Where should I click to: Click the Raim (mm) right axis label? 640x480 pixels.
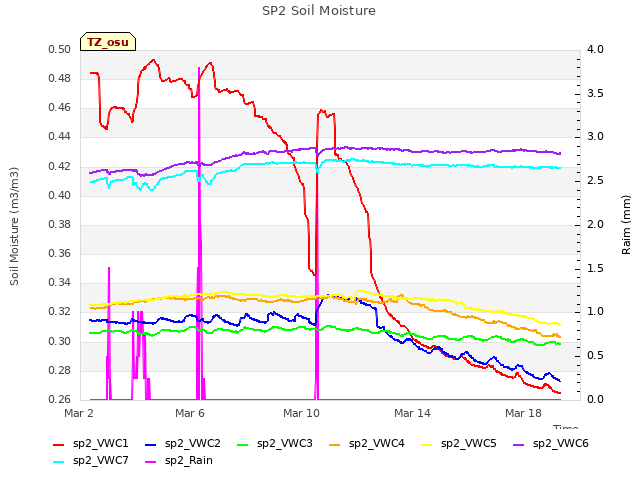pos(626,225)
